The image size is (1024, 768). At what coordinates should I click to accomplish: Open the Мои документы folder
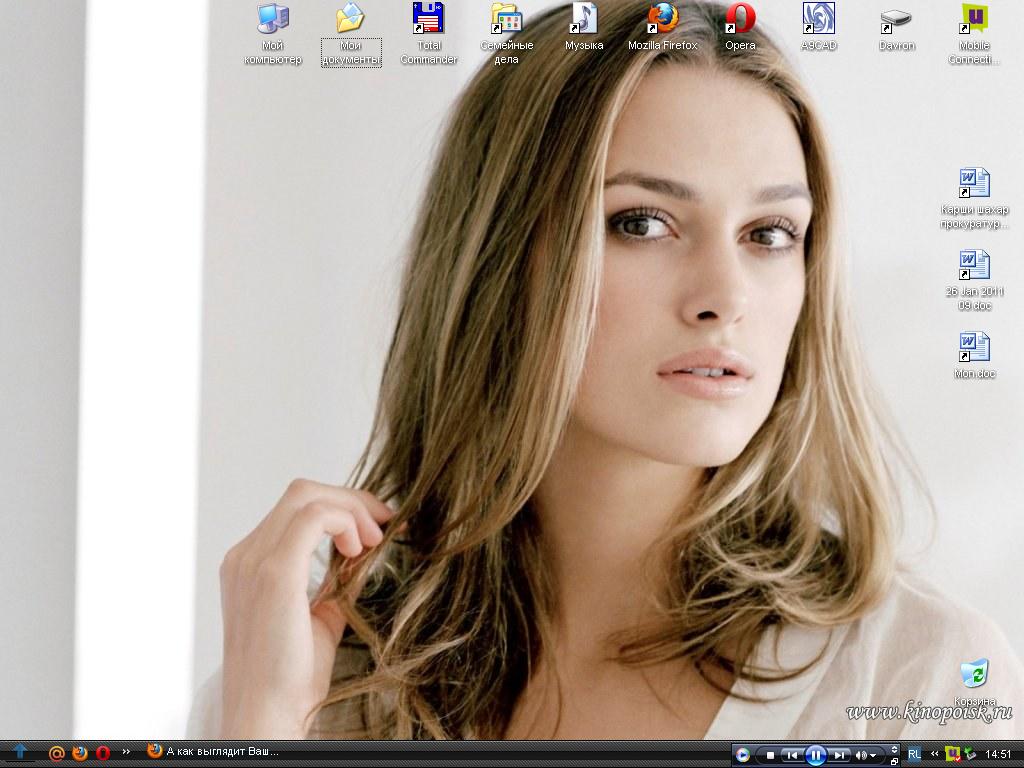point(350,19)
